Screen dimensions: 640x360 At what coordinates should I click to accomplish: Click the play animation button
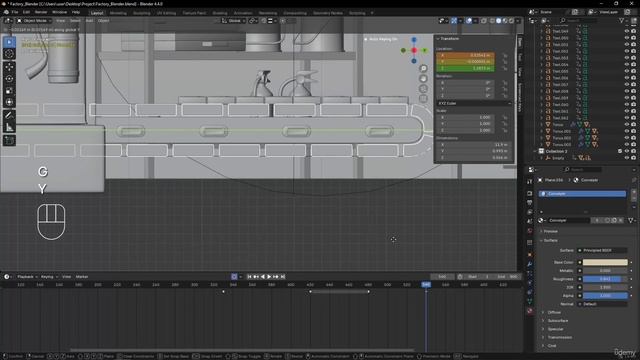(269, 277)
